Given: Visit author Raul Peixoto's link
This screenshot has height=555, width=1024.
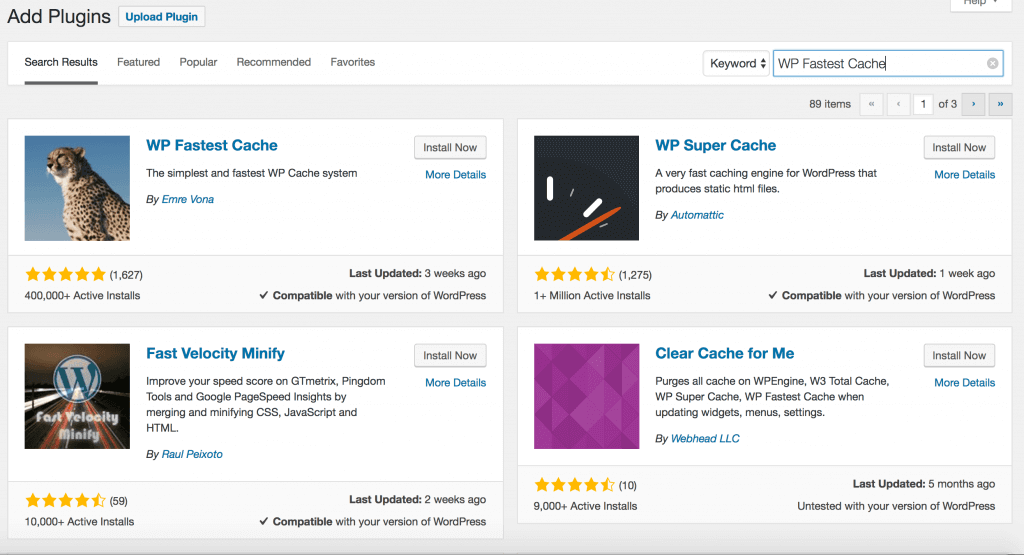Looking at the screenshot, I should [x=192, y=454].
